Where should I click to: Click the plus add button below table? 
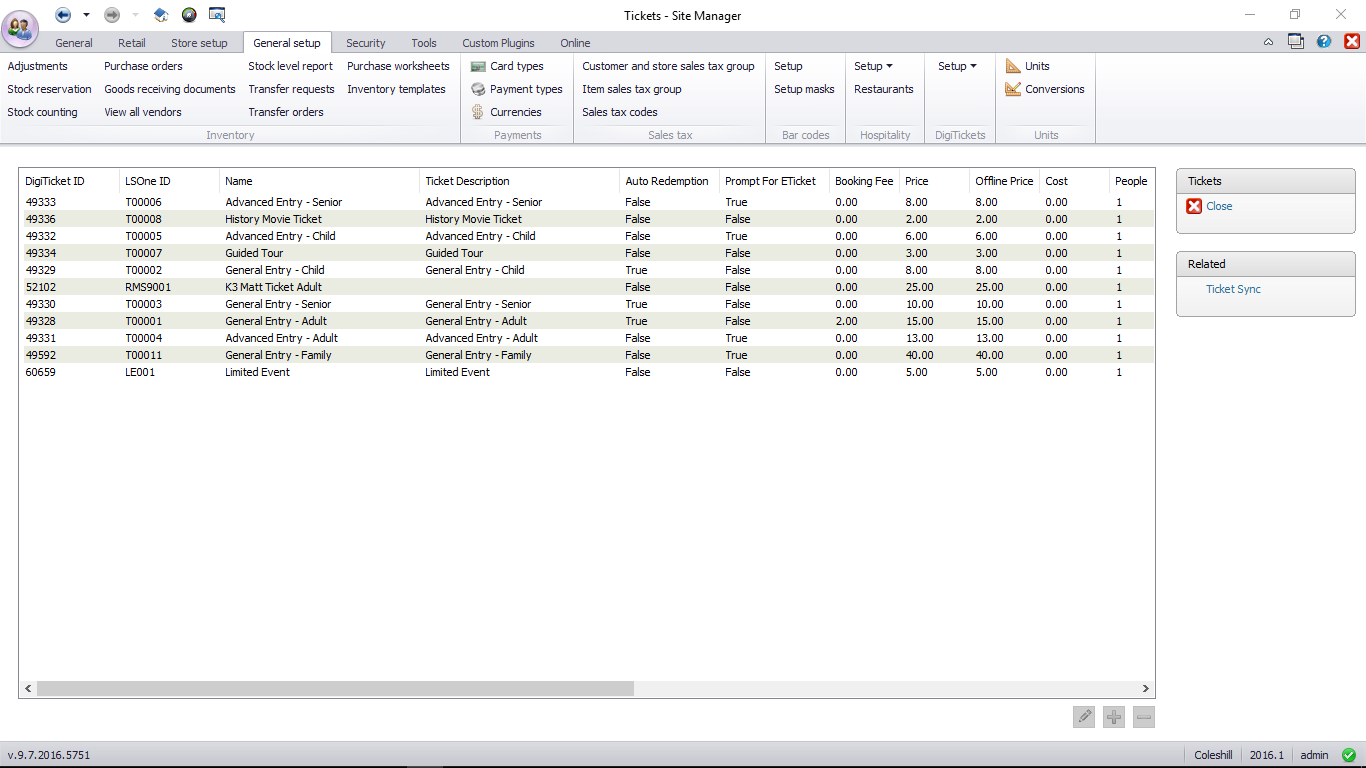[1114, 717]
